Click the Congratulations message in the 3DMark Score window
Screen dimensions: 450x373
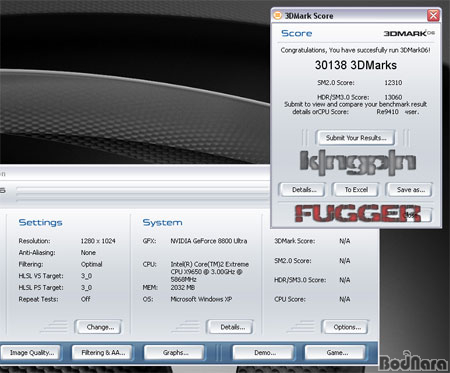click(x=355, y=50)
